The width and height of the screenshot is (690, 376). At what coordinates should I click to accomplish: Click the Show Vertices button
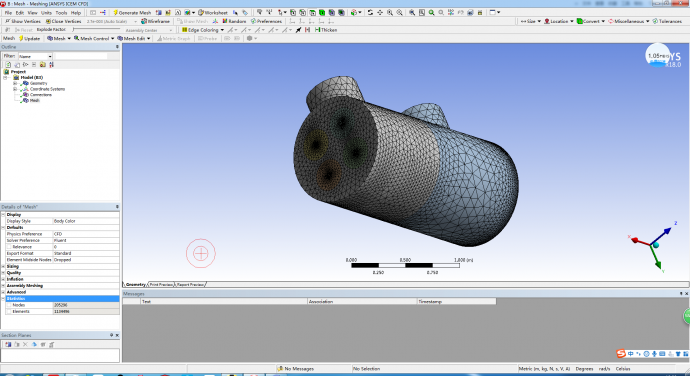(22, 21)
